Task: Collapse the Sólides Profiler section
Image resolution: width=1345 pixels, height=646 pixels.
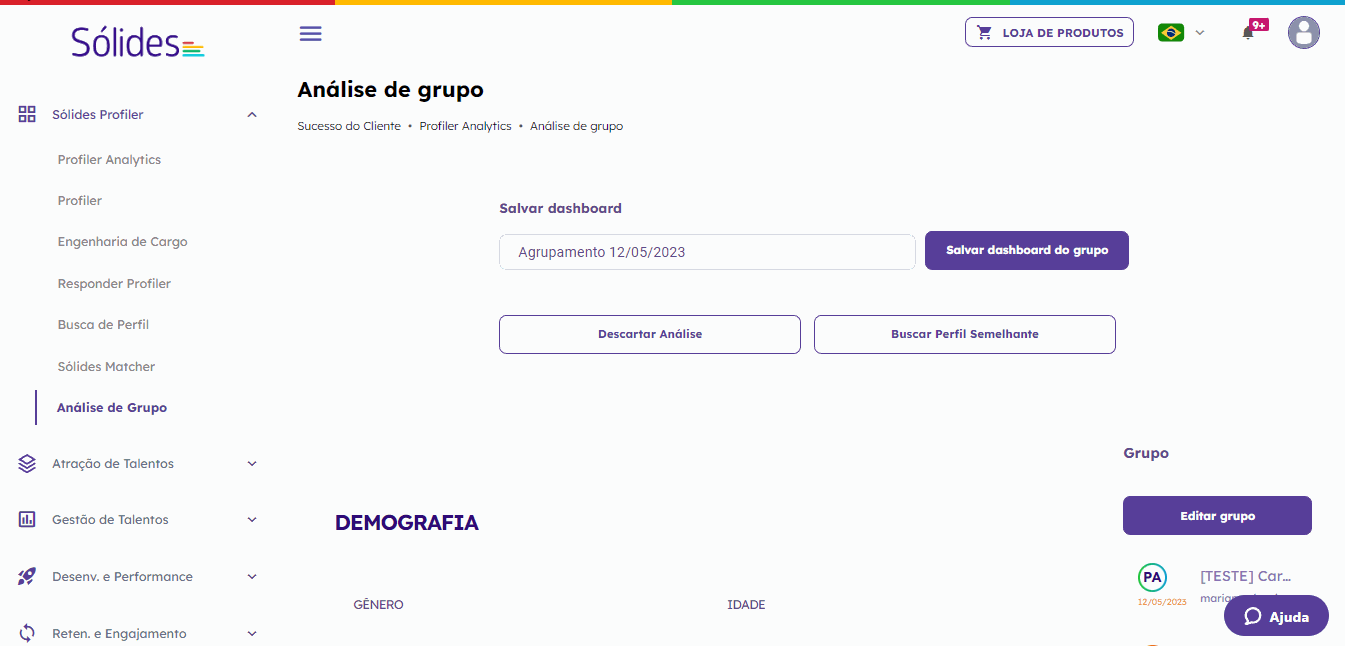Action: pos(252,115)
